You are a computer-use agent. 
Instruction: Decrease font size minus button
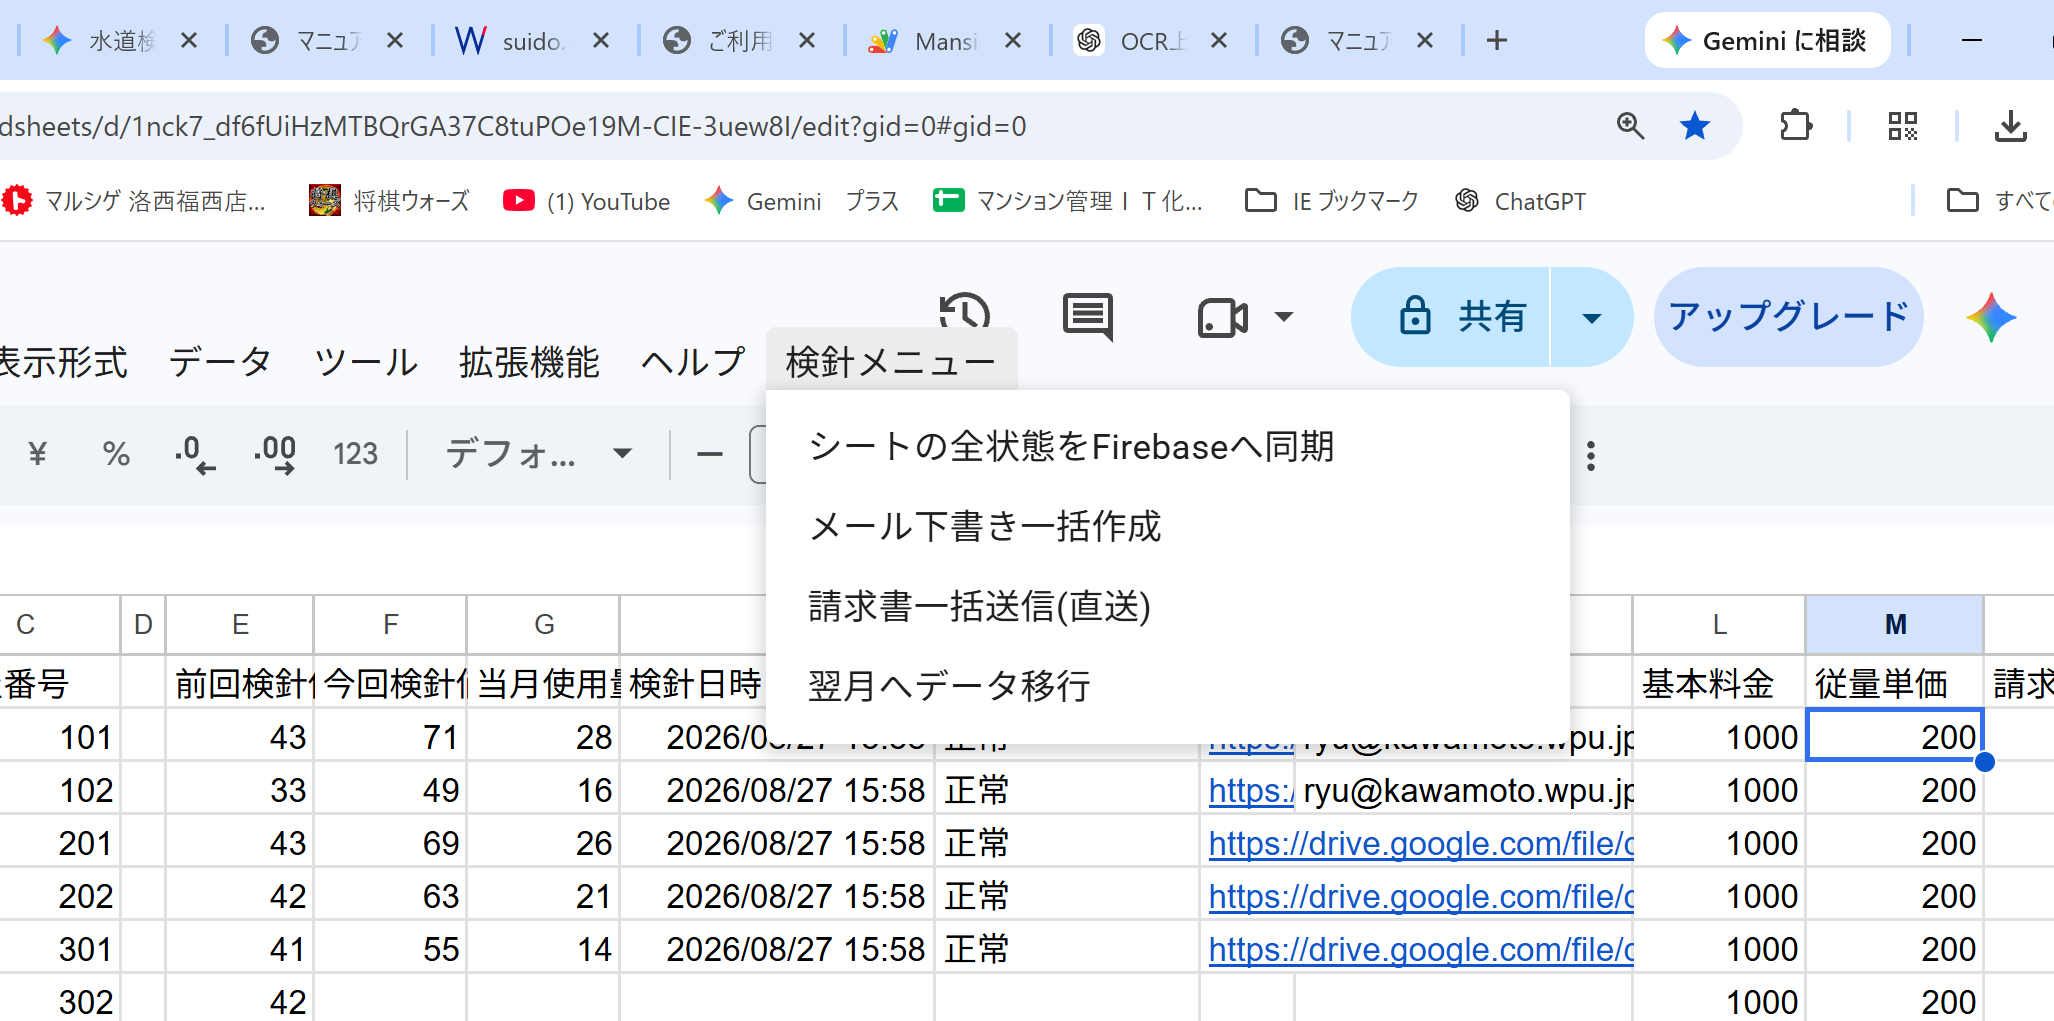[x=709, y=454]
